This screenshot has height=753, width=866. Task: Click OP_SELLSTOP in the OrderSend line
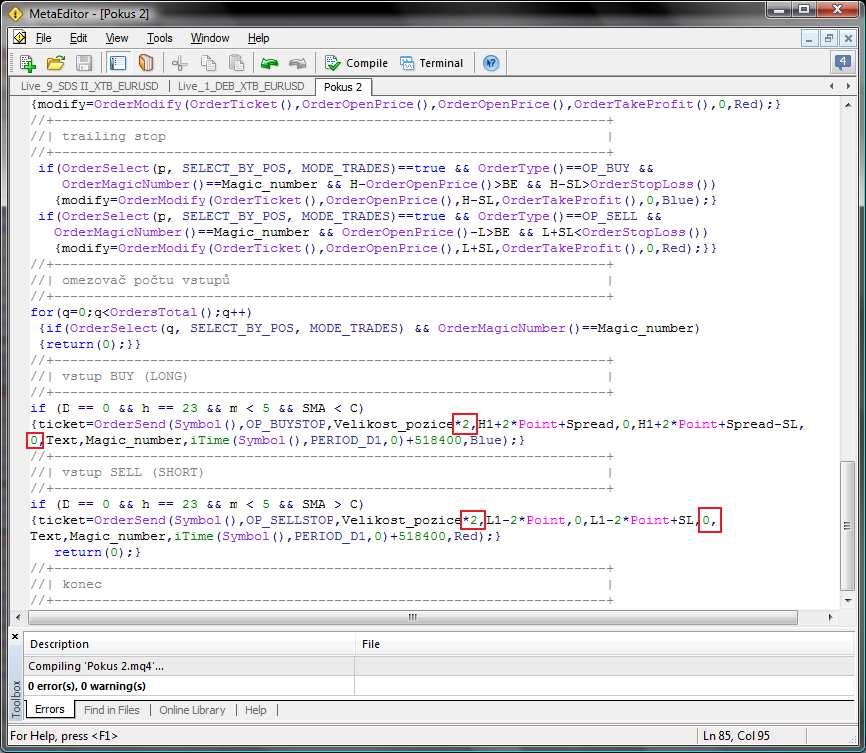pos(289,520)
